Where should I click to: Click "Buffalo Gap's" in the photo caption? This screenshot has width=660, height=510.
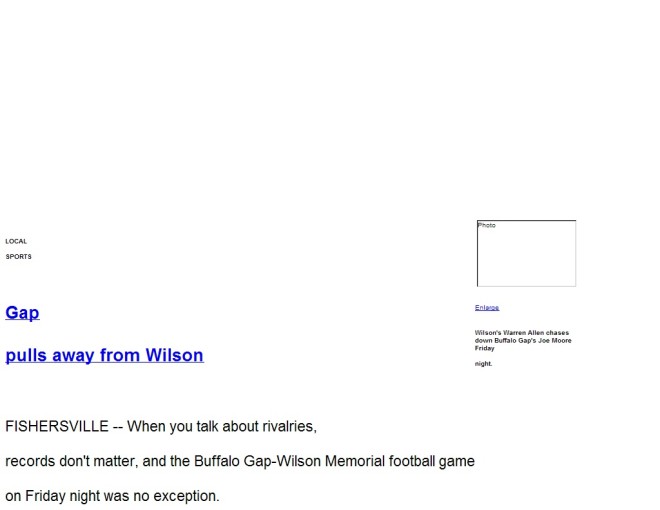click(515, 340)
